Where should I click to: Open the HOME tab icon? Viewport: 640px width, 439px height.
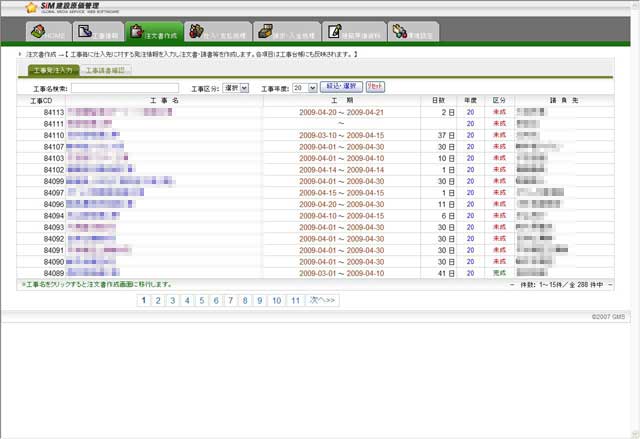(36, 33)
